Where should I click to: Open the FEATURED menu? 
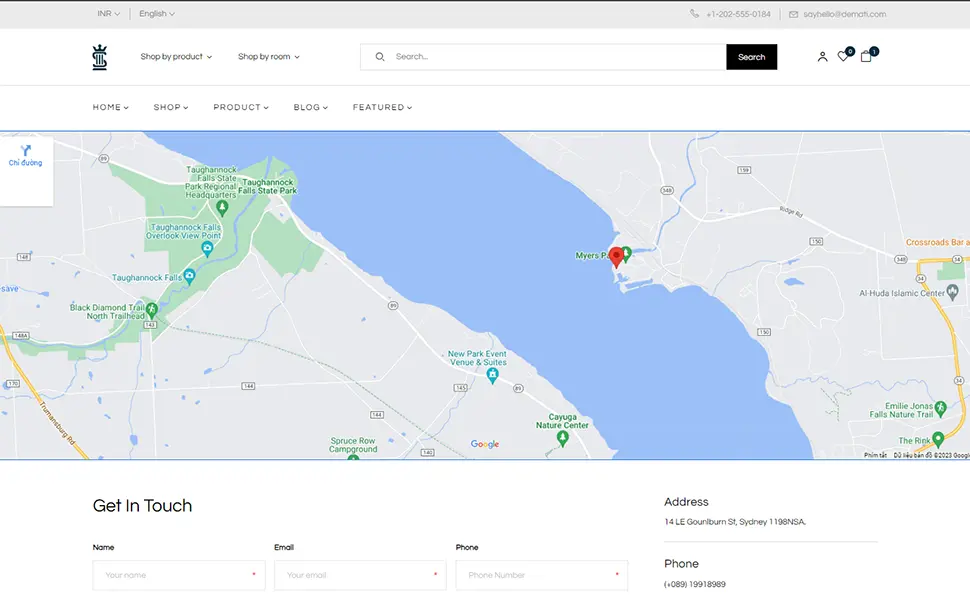pyautogui.click(x=382, y=107)
